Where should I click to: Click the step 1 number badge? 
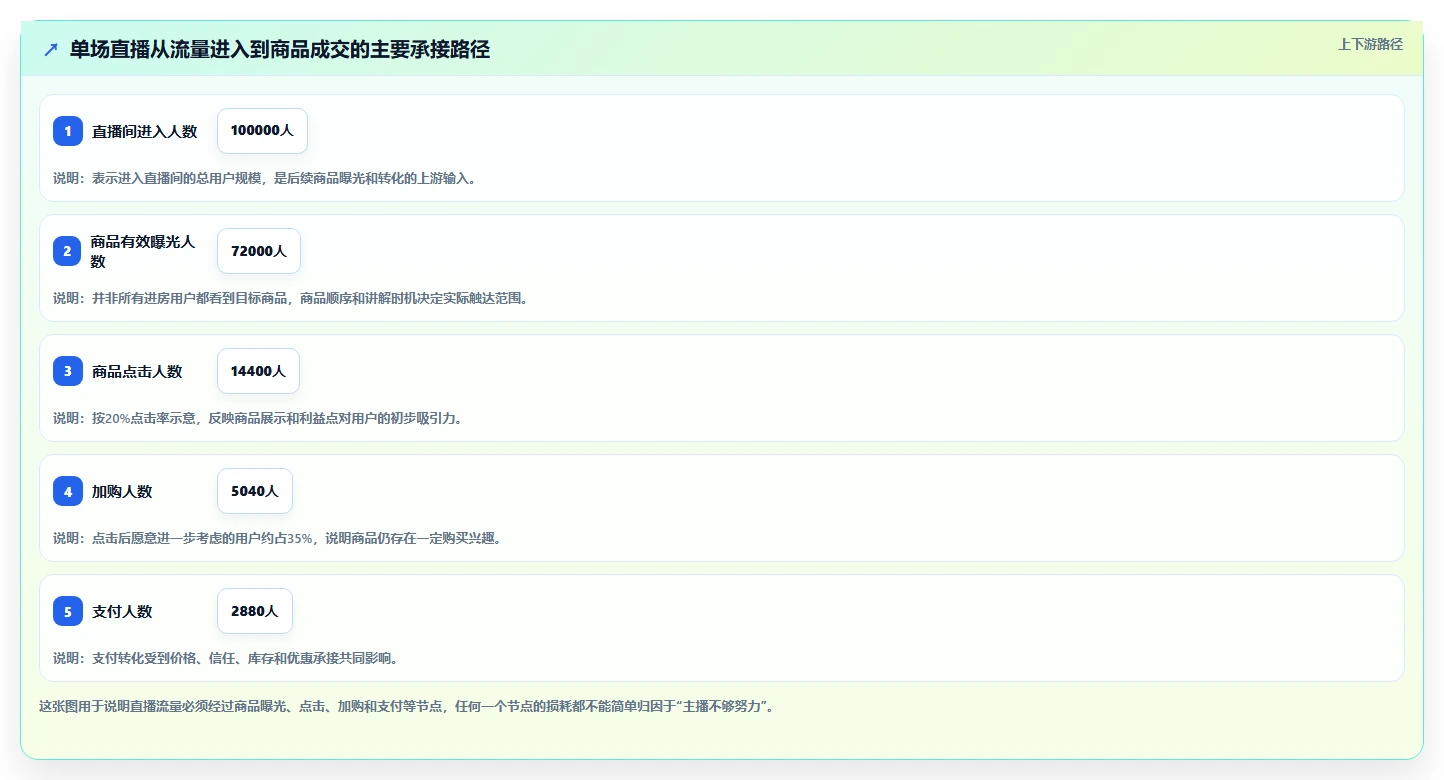(x=68, y=131)
